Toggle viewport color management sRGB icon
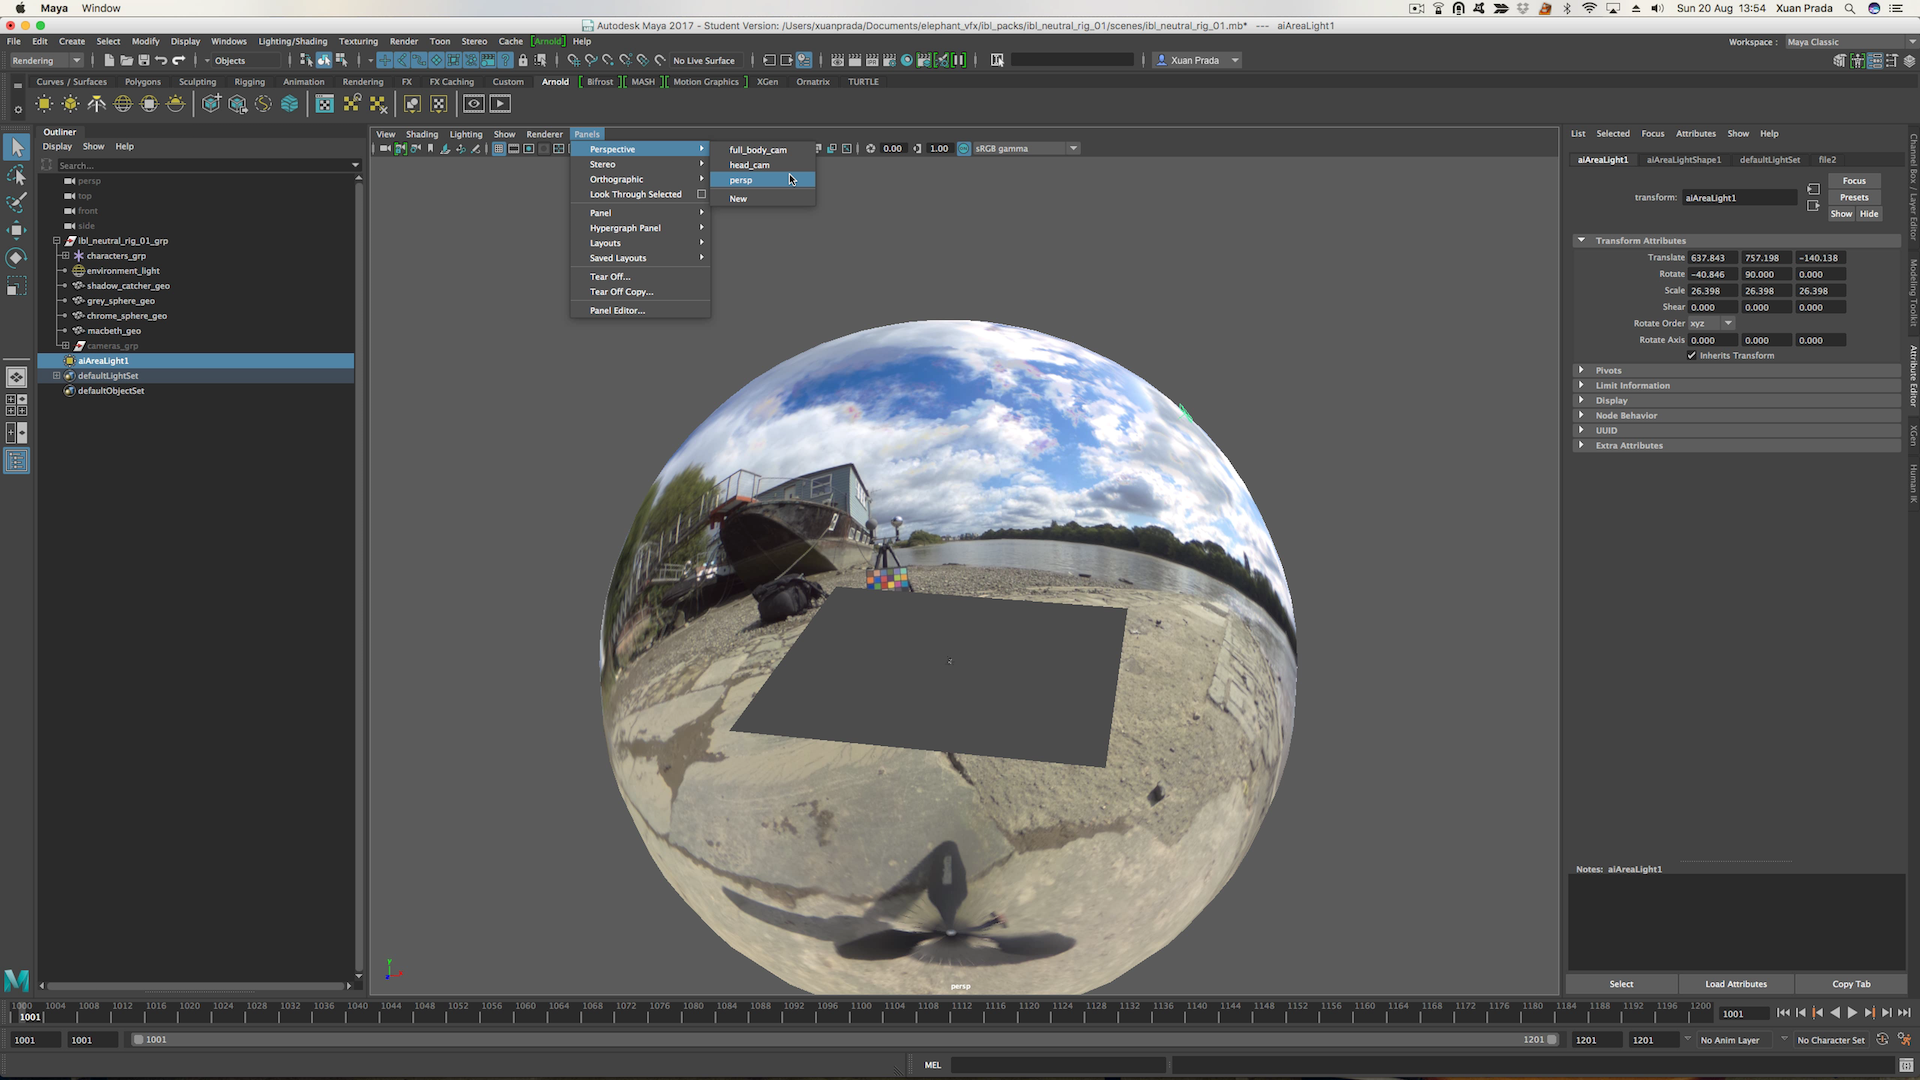Screen dimensions: 1920x1080 [x=964, y=149]
